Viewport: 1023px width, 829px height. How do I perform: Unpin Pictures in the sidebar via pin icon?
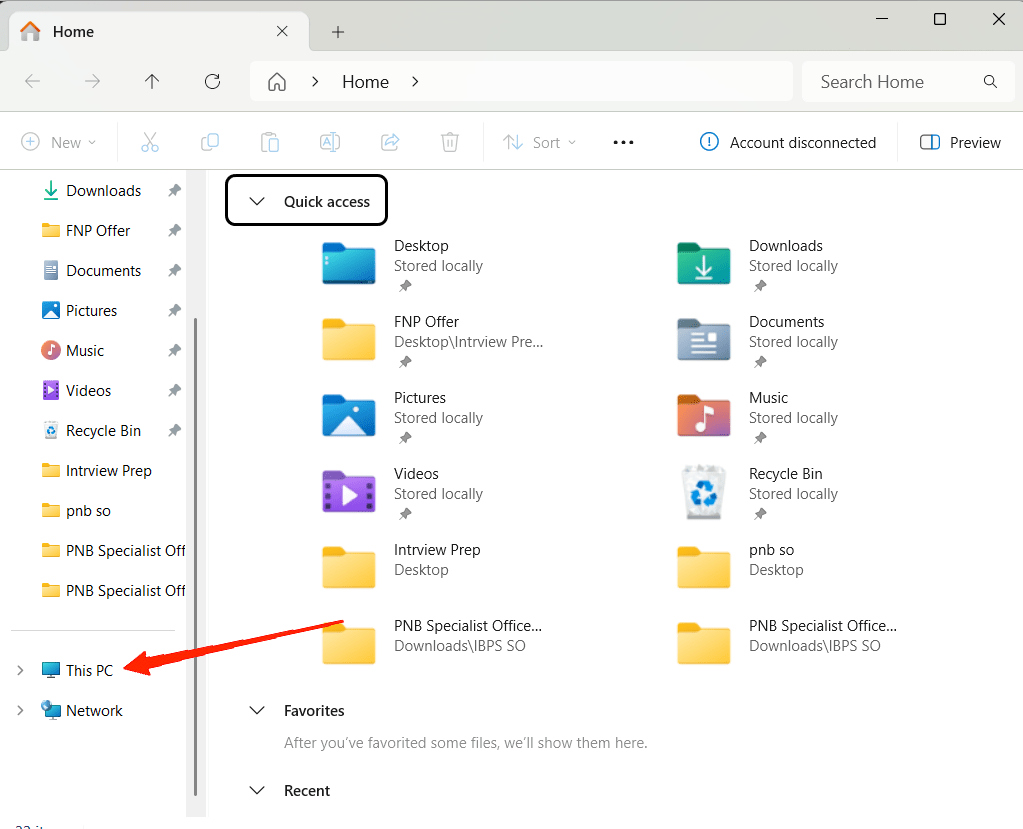(174, 310)
